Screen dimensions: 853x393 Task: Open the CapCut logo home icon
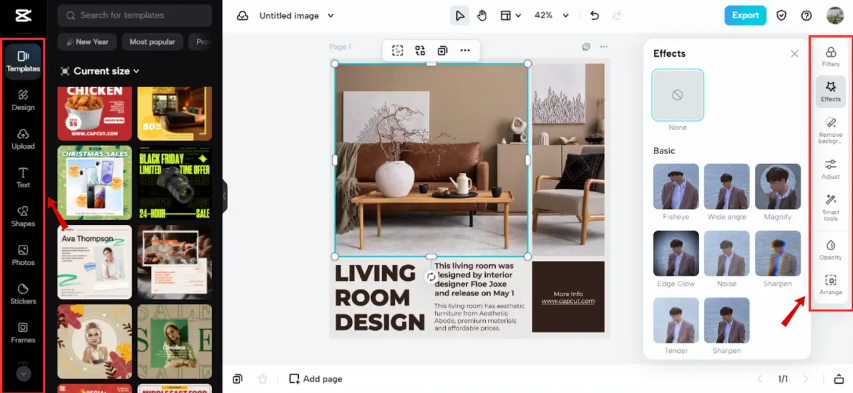23,16
